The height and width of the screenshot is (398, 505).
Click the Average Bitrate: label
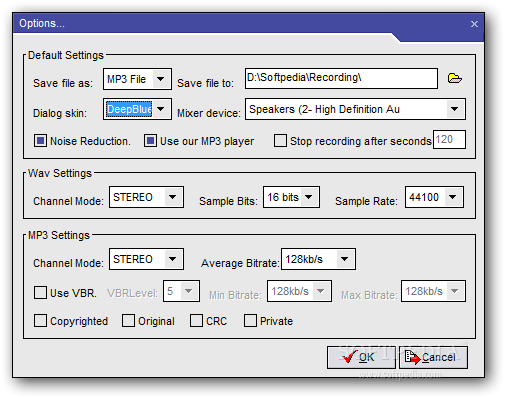pyautogui.click(x=240, y=263)
